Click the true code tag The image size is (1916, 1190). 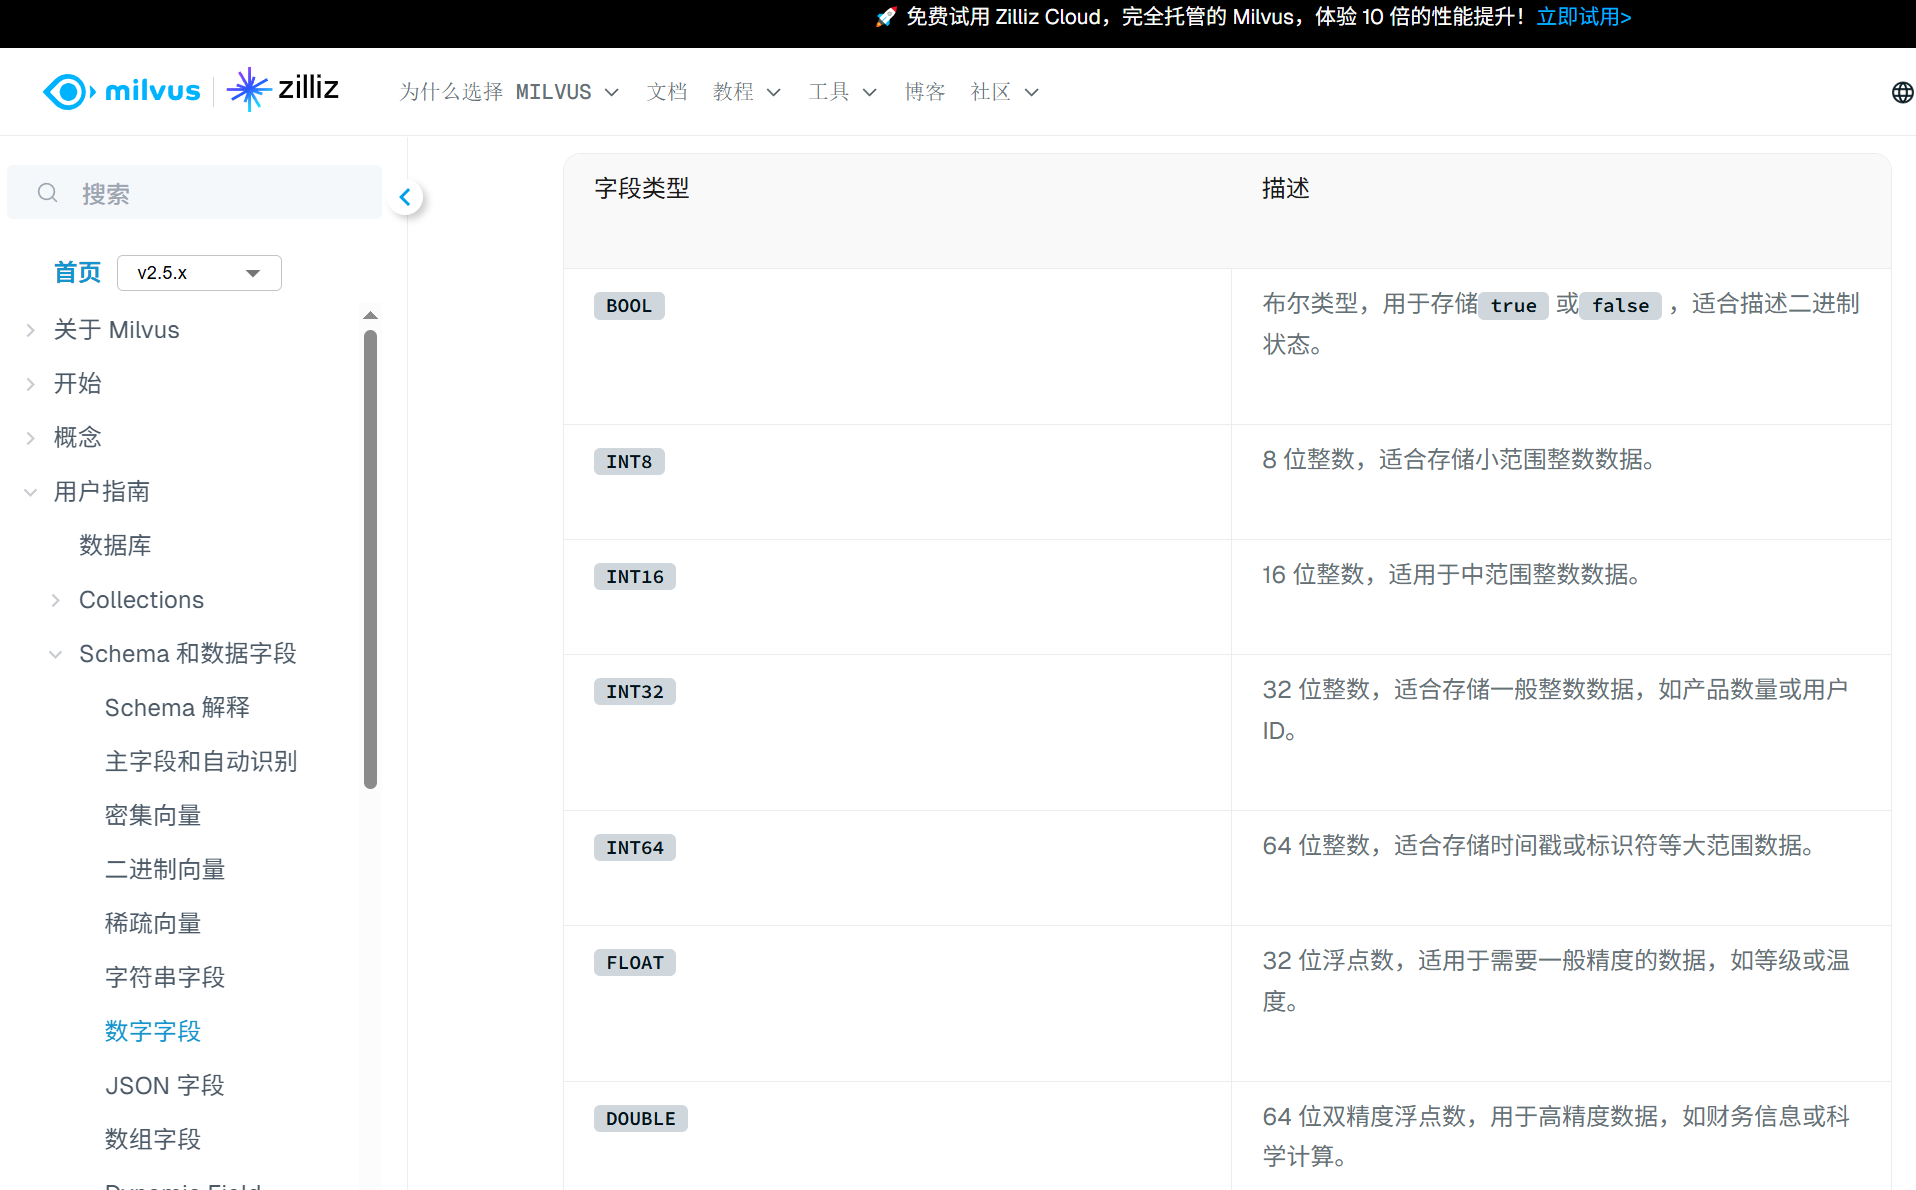coord(1514,306)
